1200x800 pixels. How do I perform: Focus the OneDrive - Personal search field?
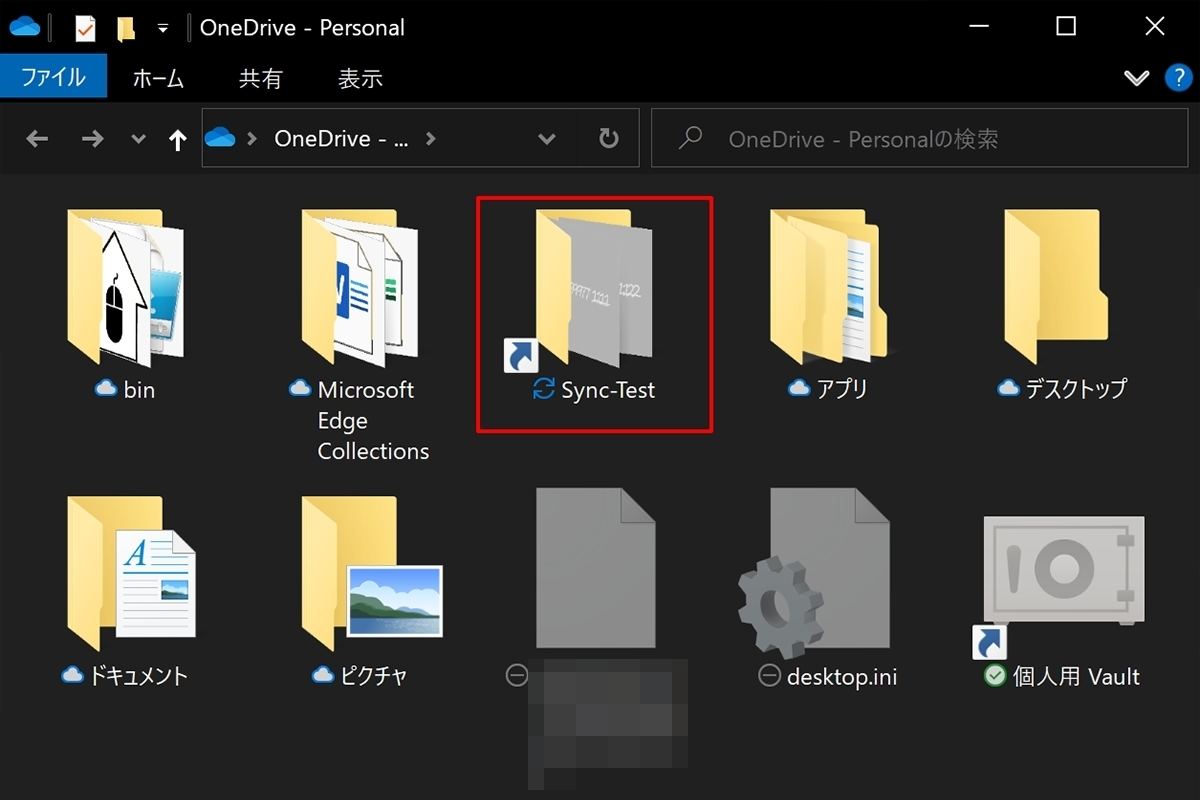tap(919, 138)
